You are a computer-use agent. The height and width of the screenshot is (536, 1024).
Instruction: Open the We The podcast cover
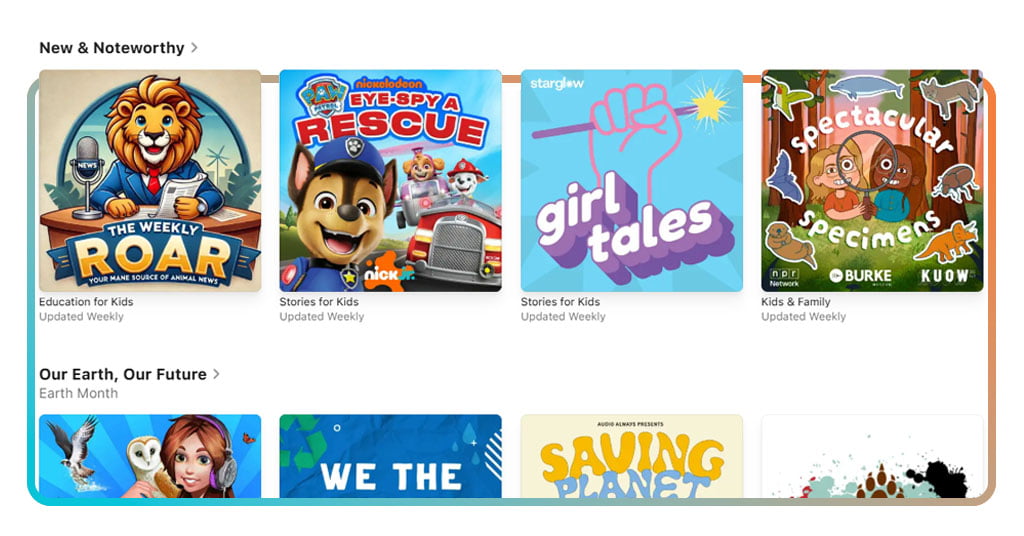point(391,456)
